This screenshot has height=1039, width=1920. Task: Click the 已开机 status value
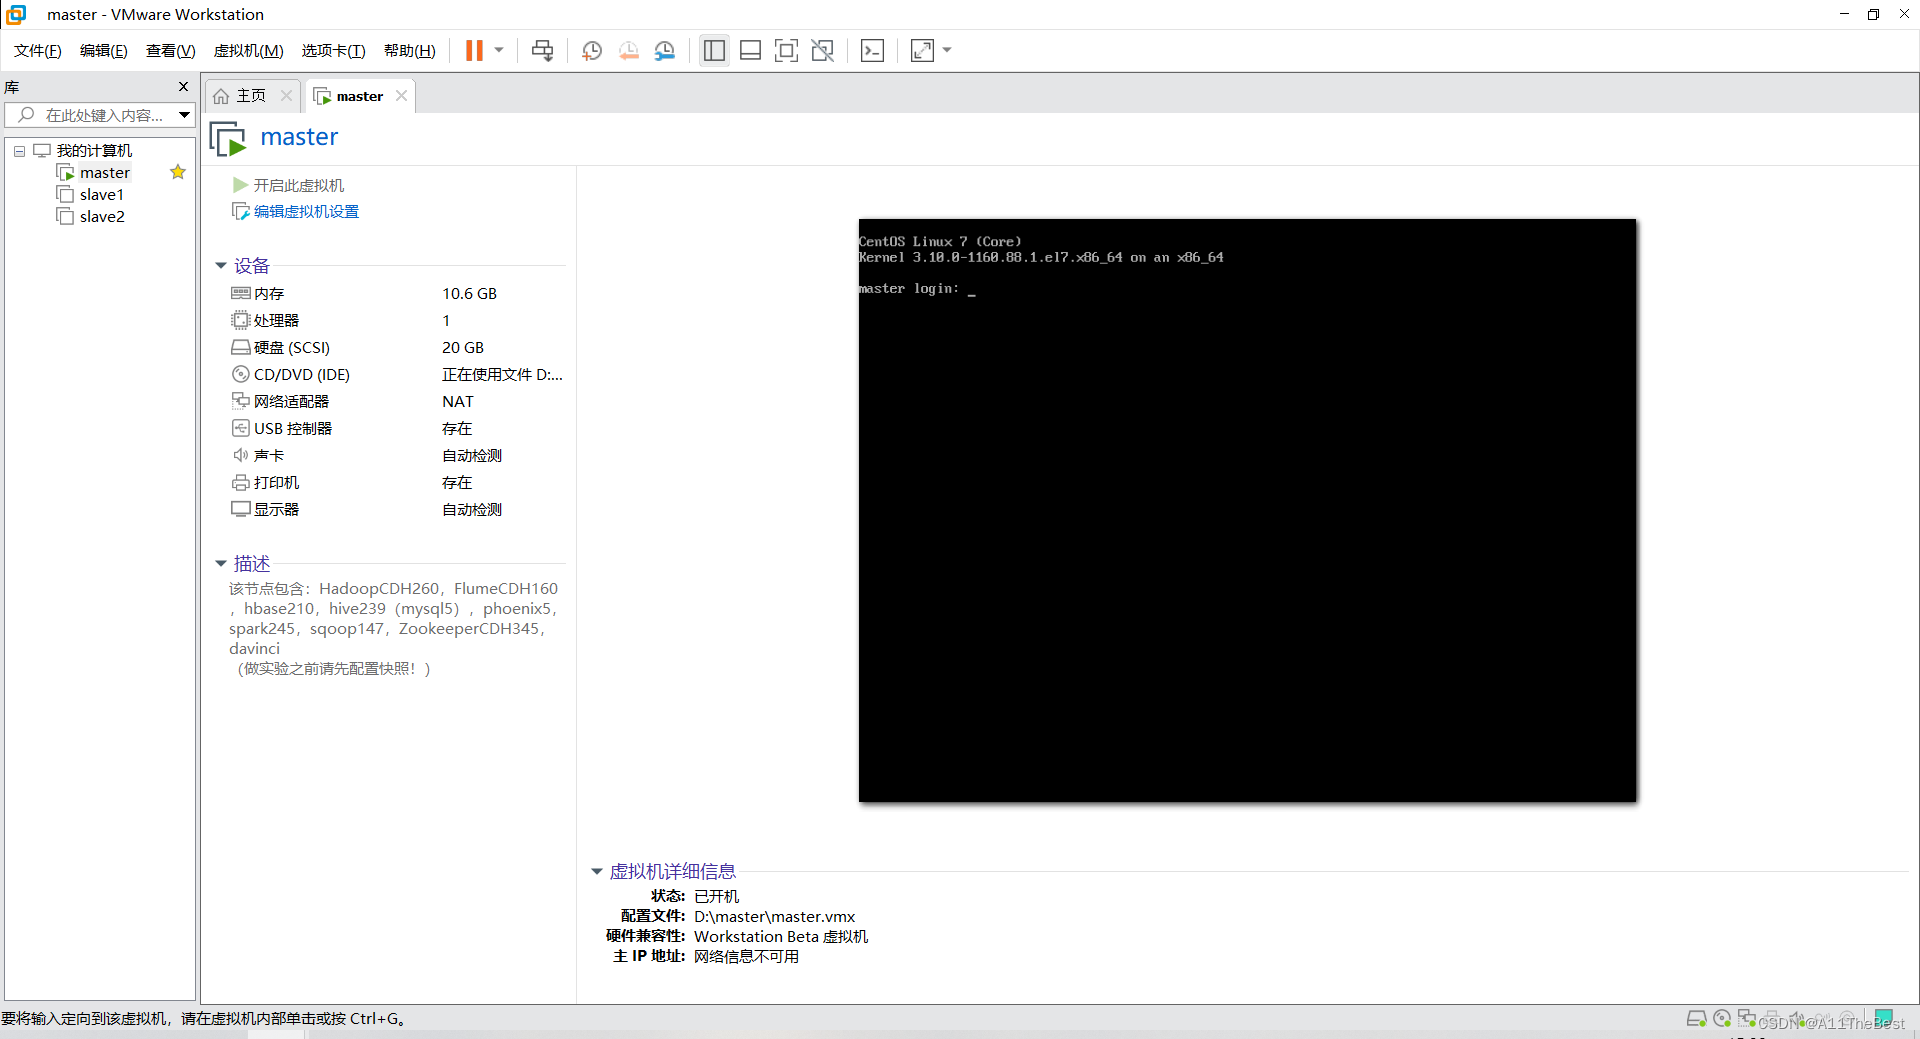click(x=717, y=897)
